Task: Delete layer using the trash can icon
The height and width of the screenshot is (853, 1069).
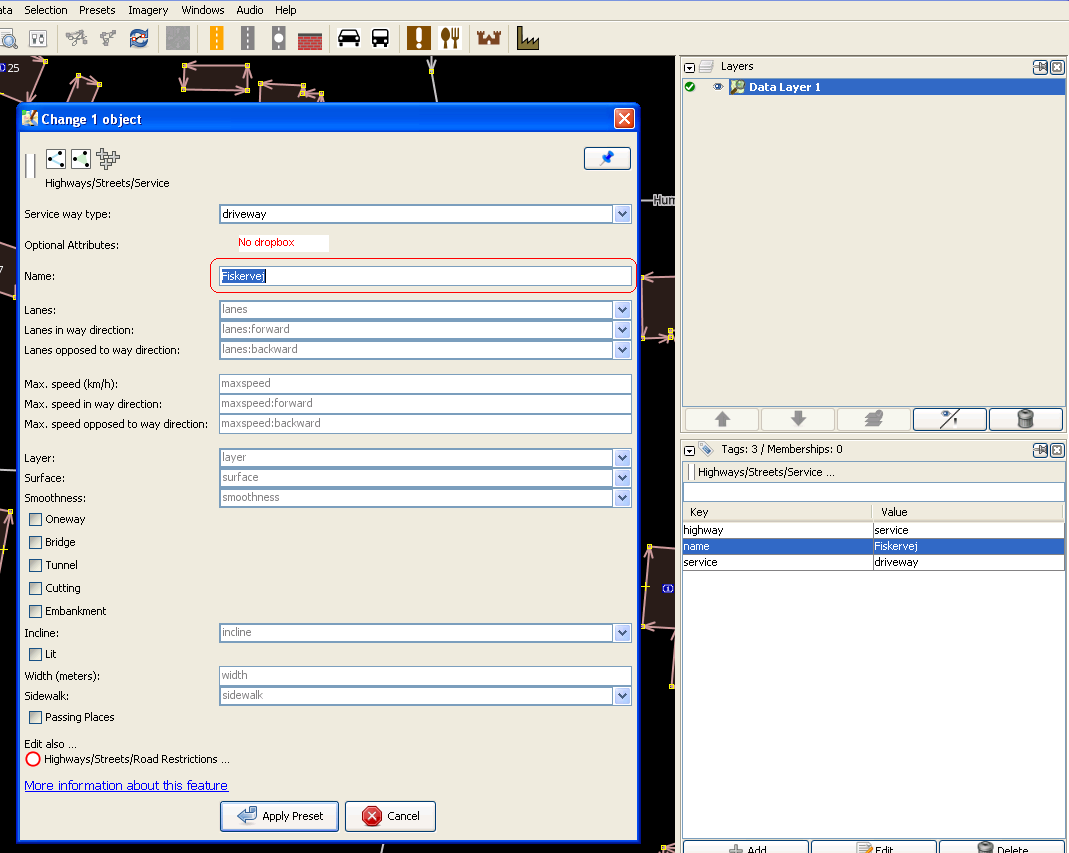Action: pyautogui.click(x=1024, y=419)
